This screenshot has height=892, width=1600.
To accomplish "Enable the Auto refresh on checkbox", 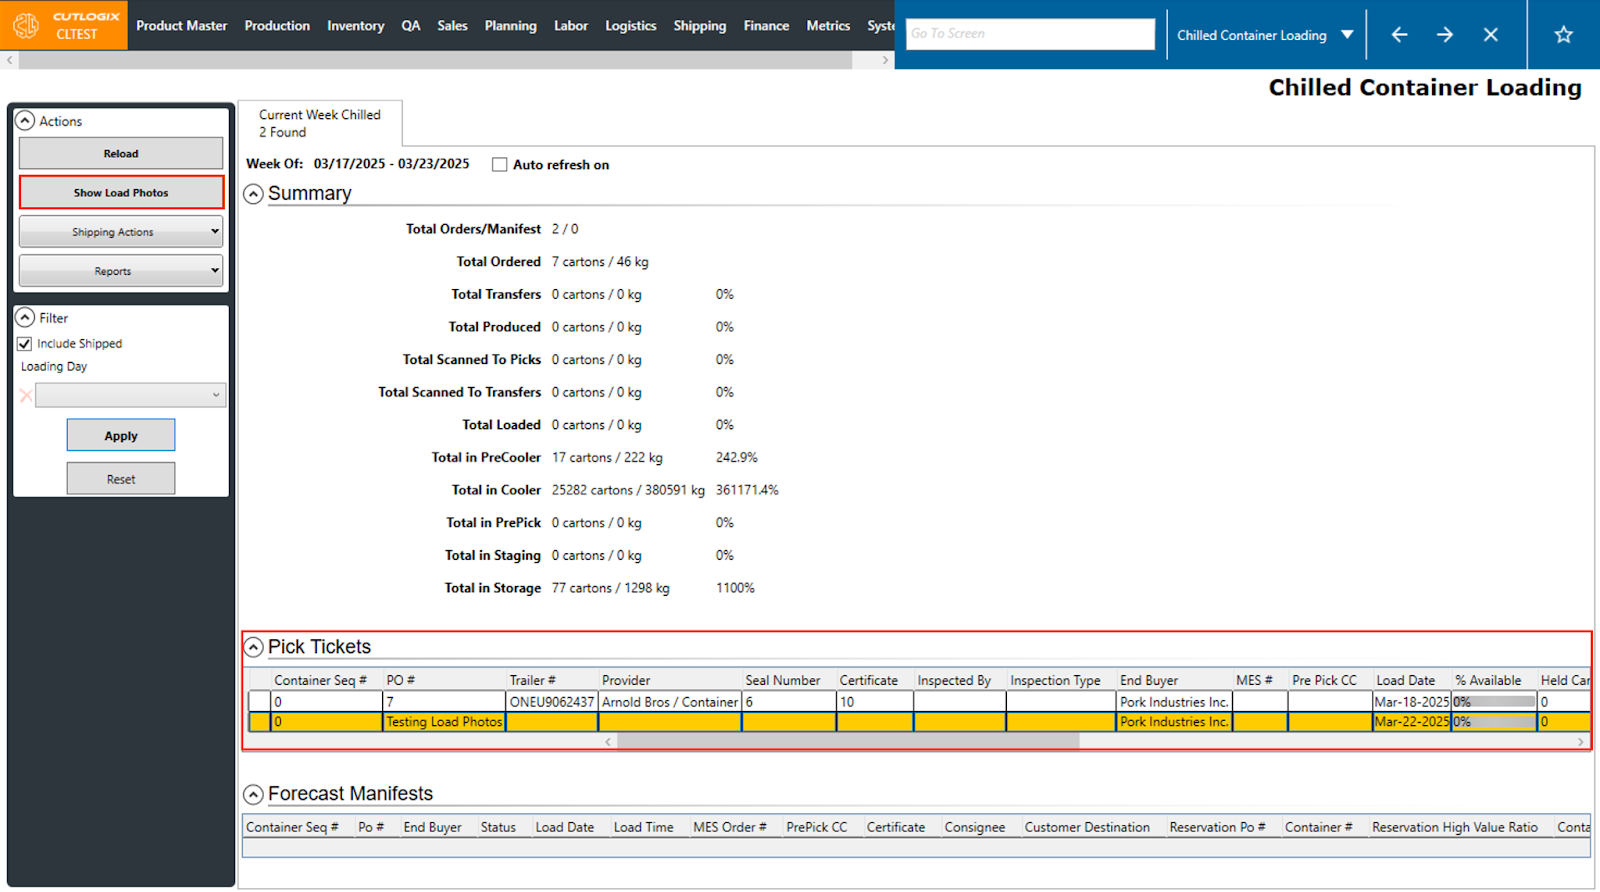I will click(500, 165).
